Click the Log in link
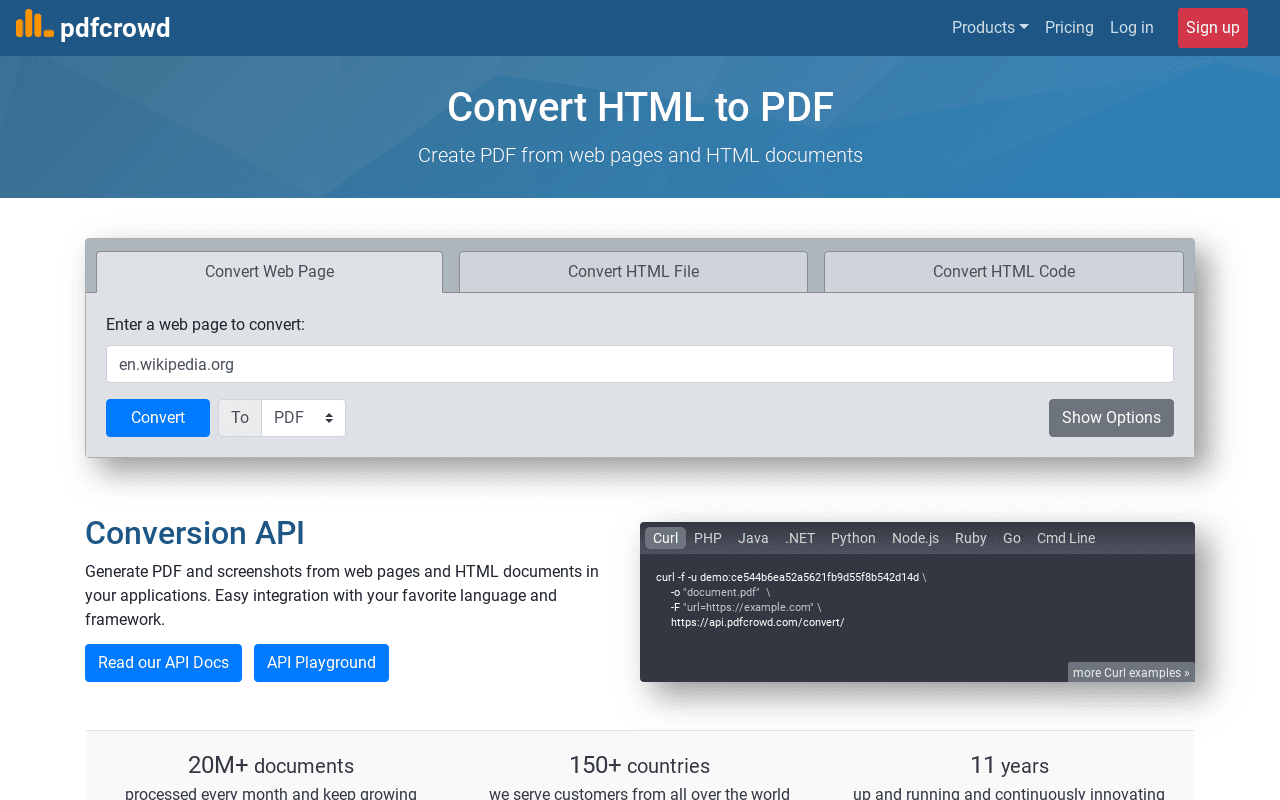This screenshot has width=1280, height=800. click(1131, 27)
